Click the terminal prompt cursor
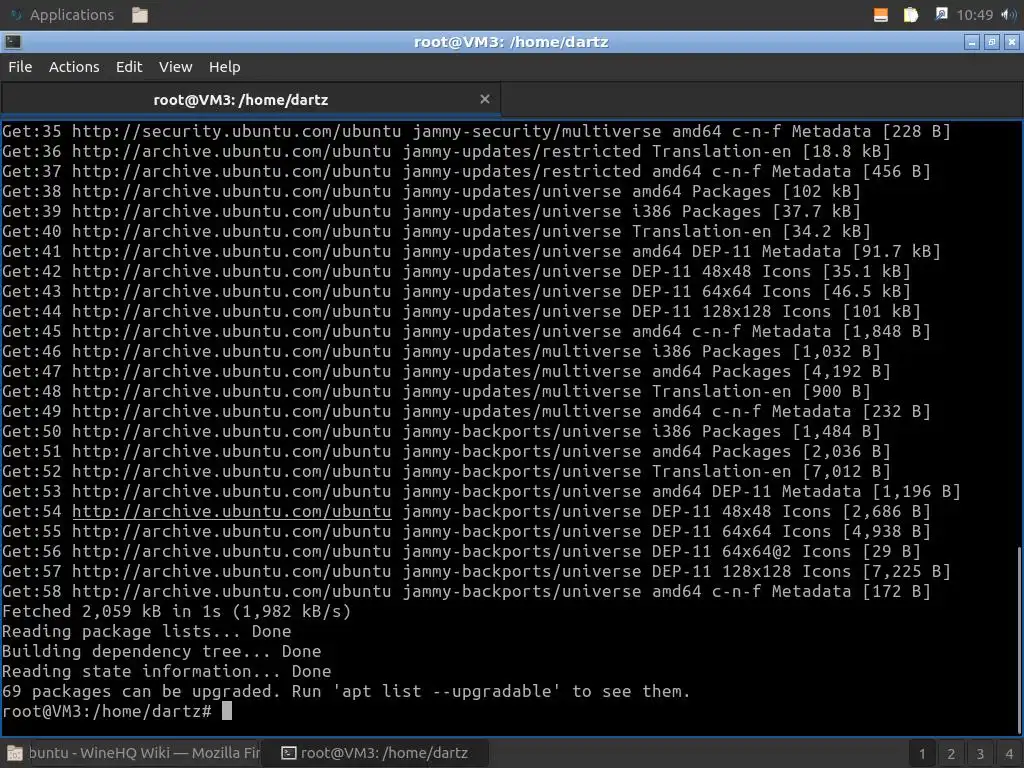 click(x=227, y=711)
